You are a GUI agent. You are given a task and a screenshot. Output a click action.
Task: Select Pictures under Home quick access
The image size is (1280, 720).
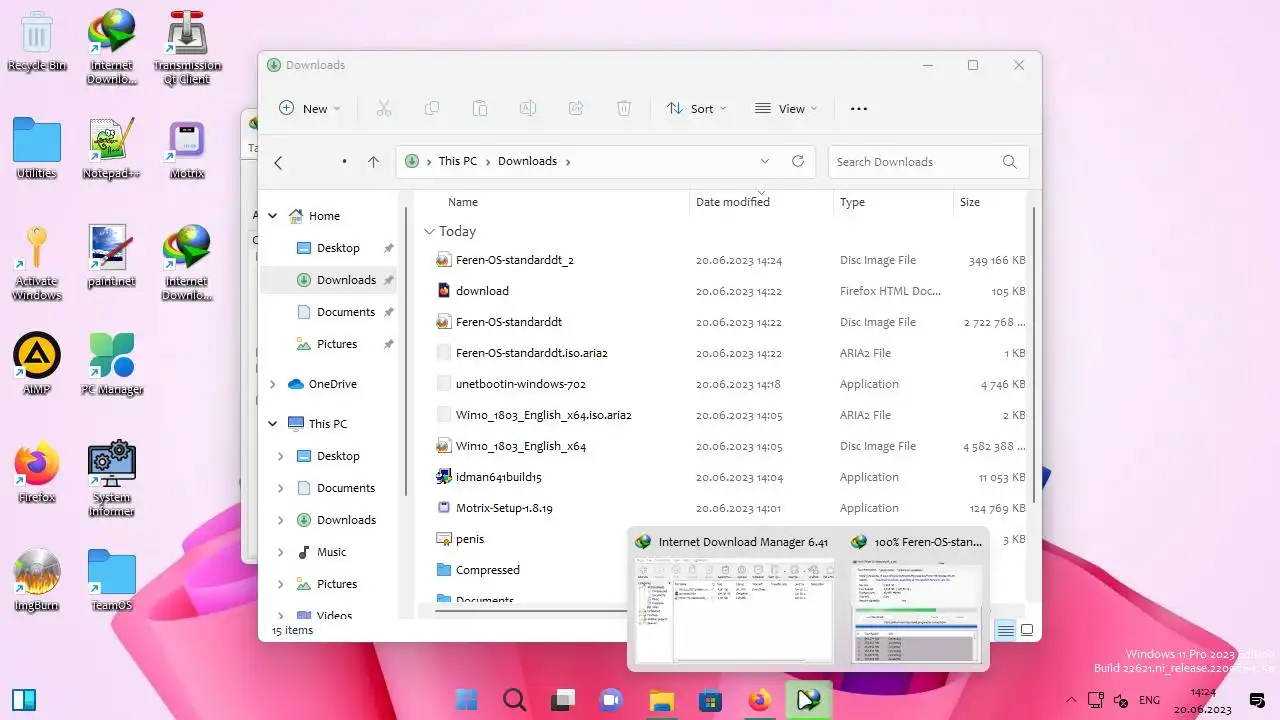[337, 344]
